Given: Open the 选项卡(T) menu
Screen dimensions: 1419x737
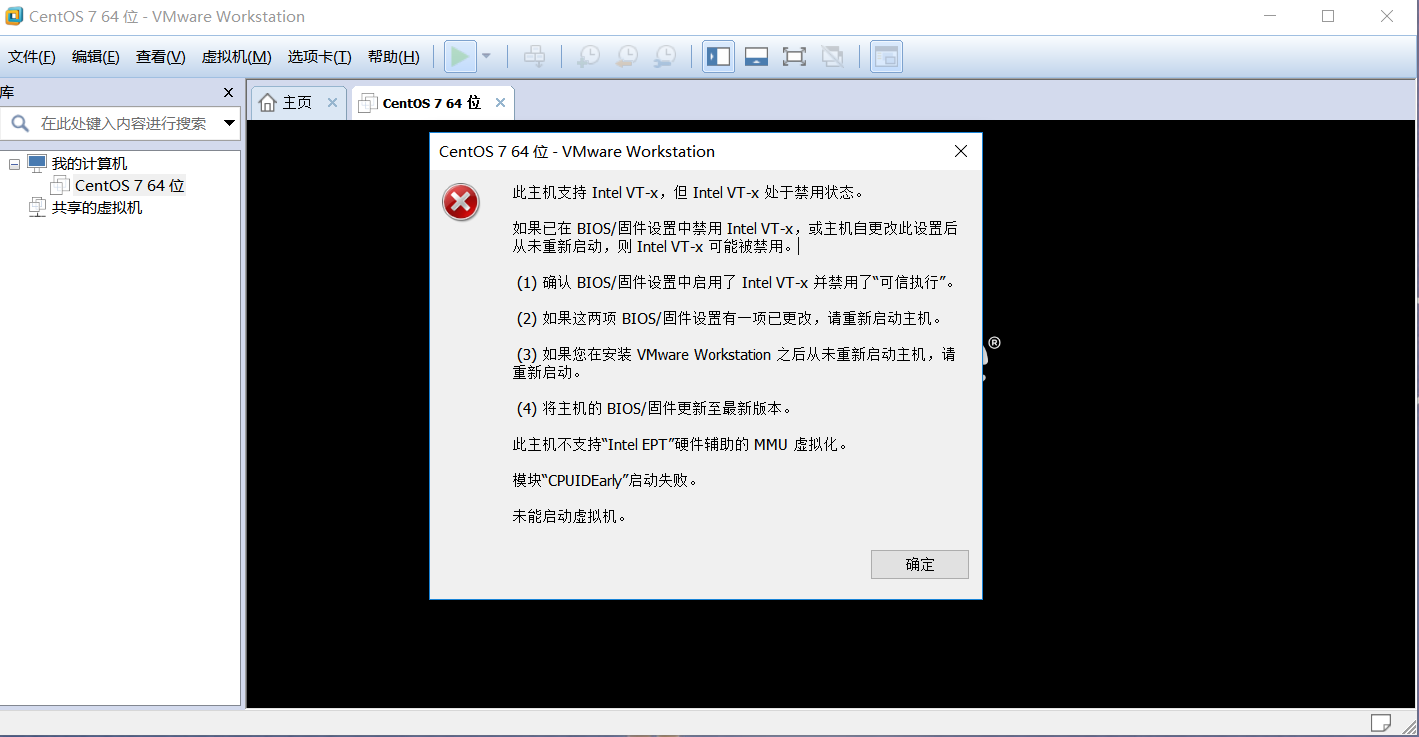Looking at the screenshot, I should tap(319, 57).
